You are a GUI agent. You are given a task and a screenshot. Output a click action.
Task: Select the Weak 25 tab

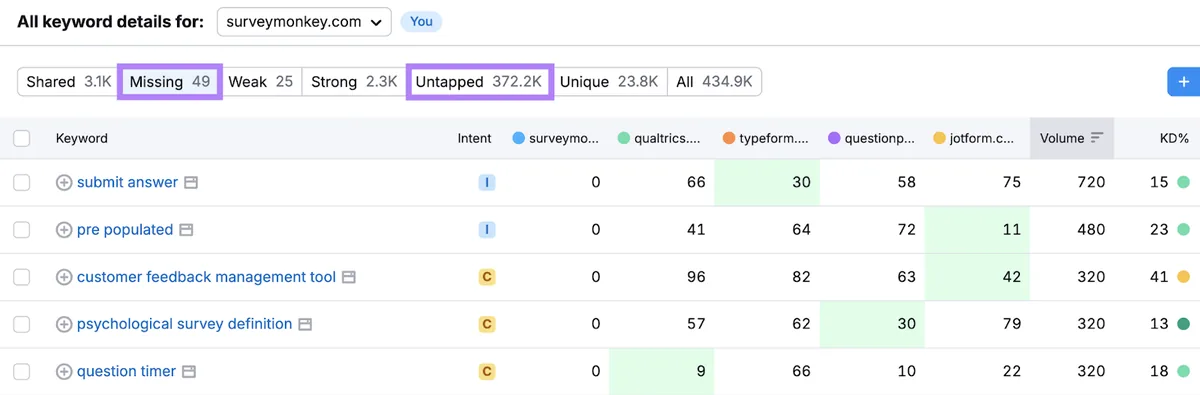[260, 82]
